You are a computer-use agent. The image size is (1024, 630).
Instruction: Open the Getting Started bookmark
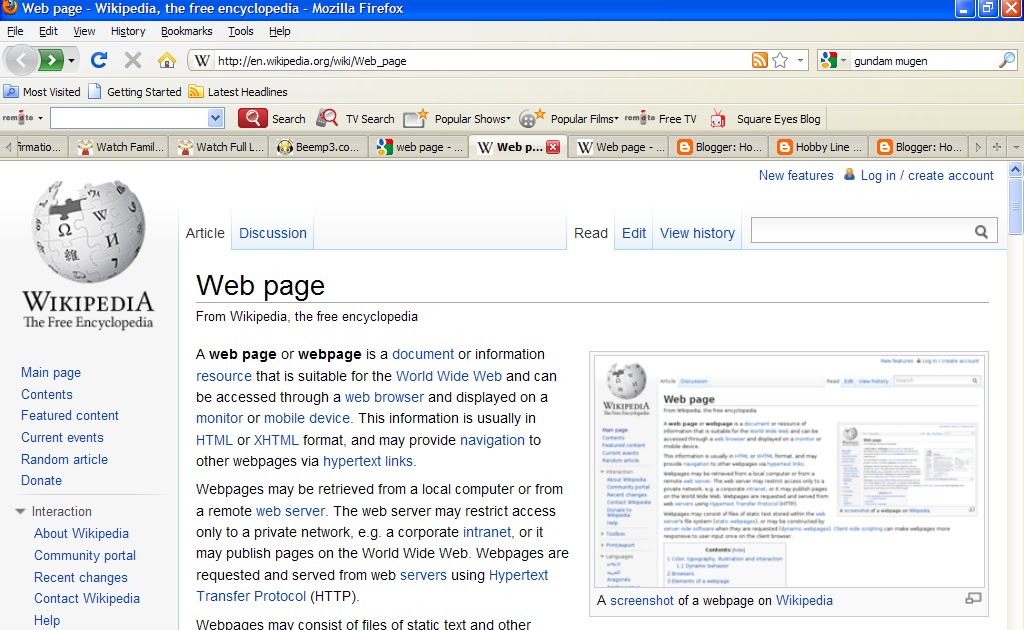tap(135, 91)
